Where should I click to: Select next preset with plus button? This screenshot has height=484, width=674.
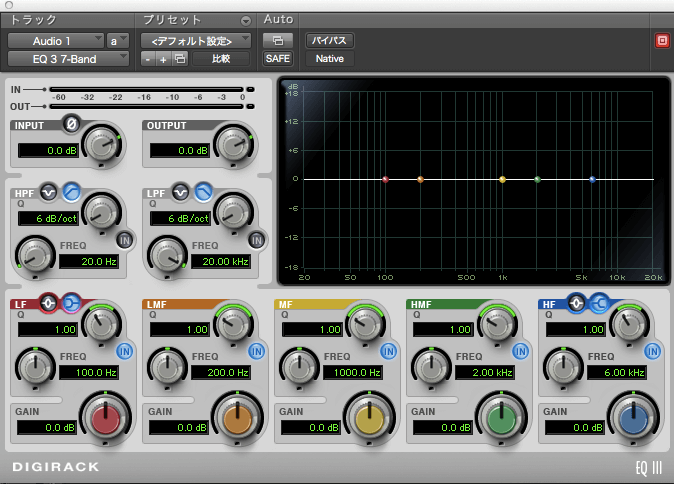[163, 59]
